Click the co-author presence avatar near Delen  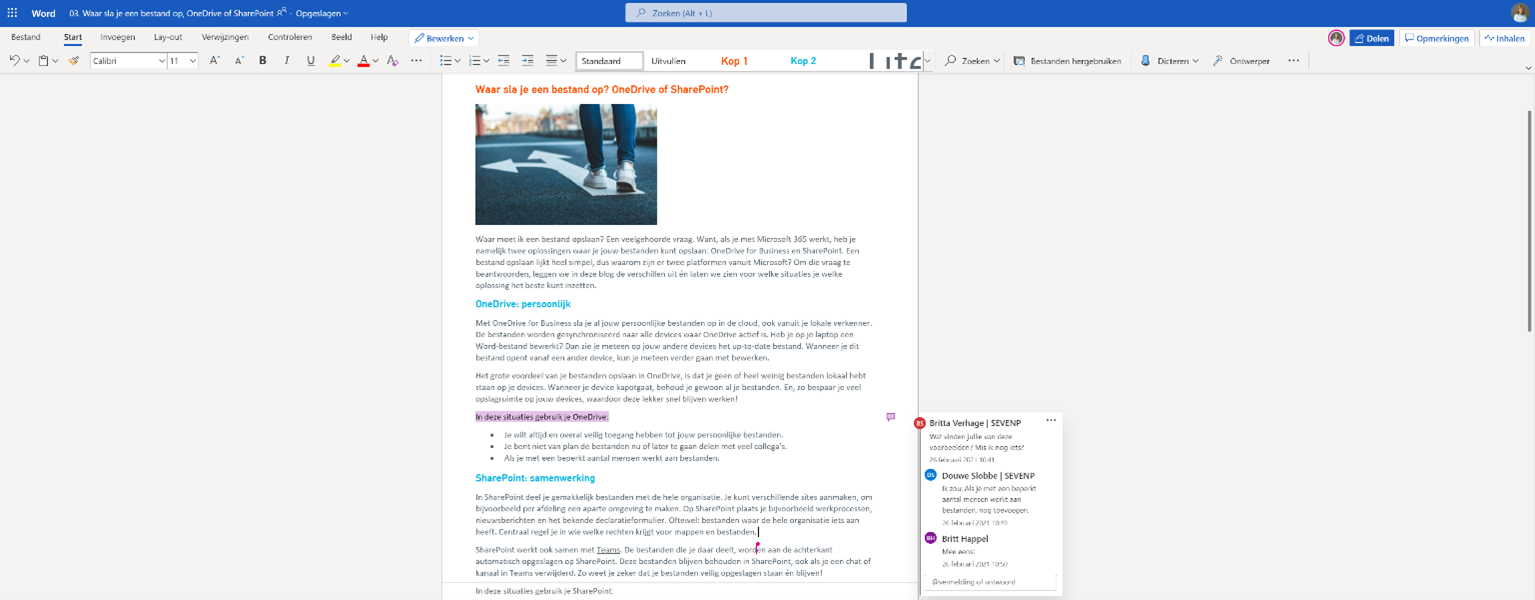pos(1336,38)
